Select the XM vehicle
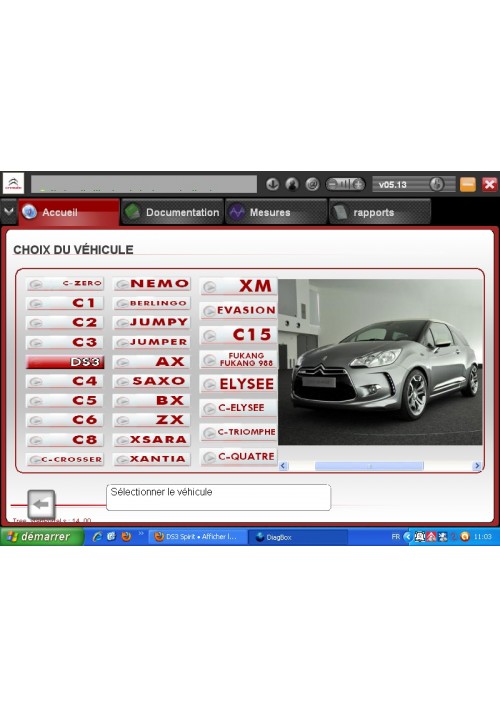Screen dimensions: 500x717 [238, 286]
